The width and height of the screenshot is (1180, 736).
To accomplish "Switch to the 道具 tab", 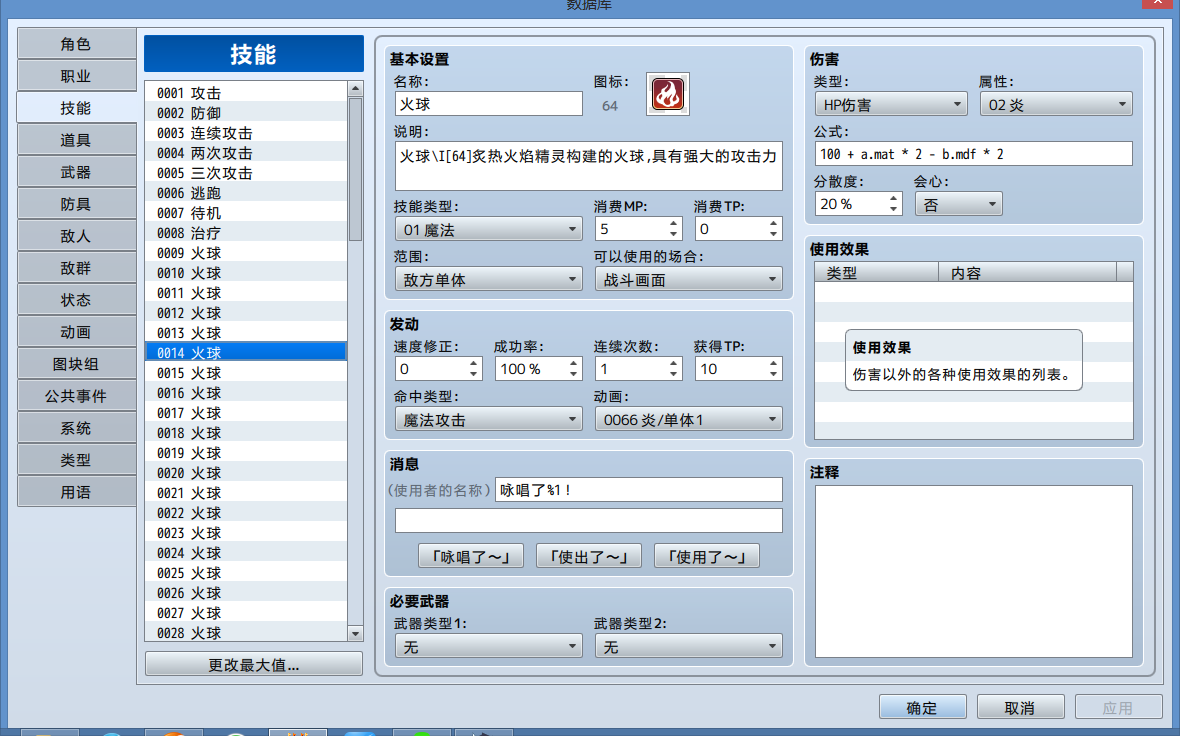I will tap(76, 140).
